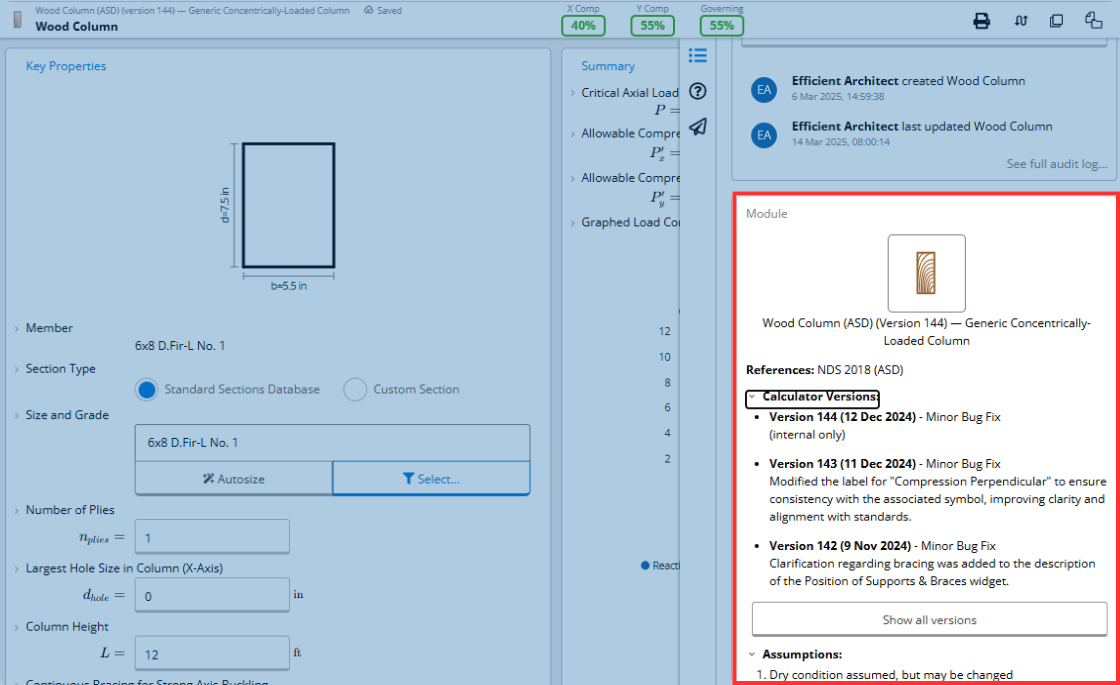This screenshot has height=685, width=1120.
Task: Click the Select... filter button
Action: (431, 479)
